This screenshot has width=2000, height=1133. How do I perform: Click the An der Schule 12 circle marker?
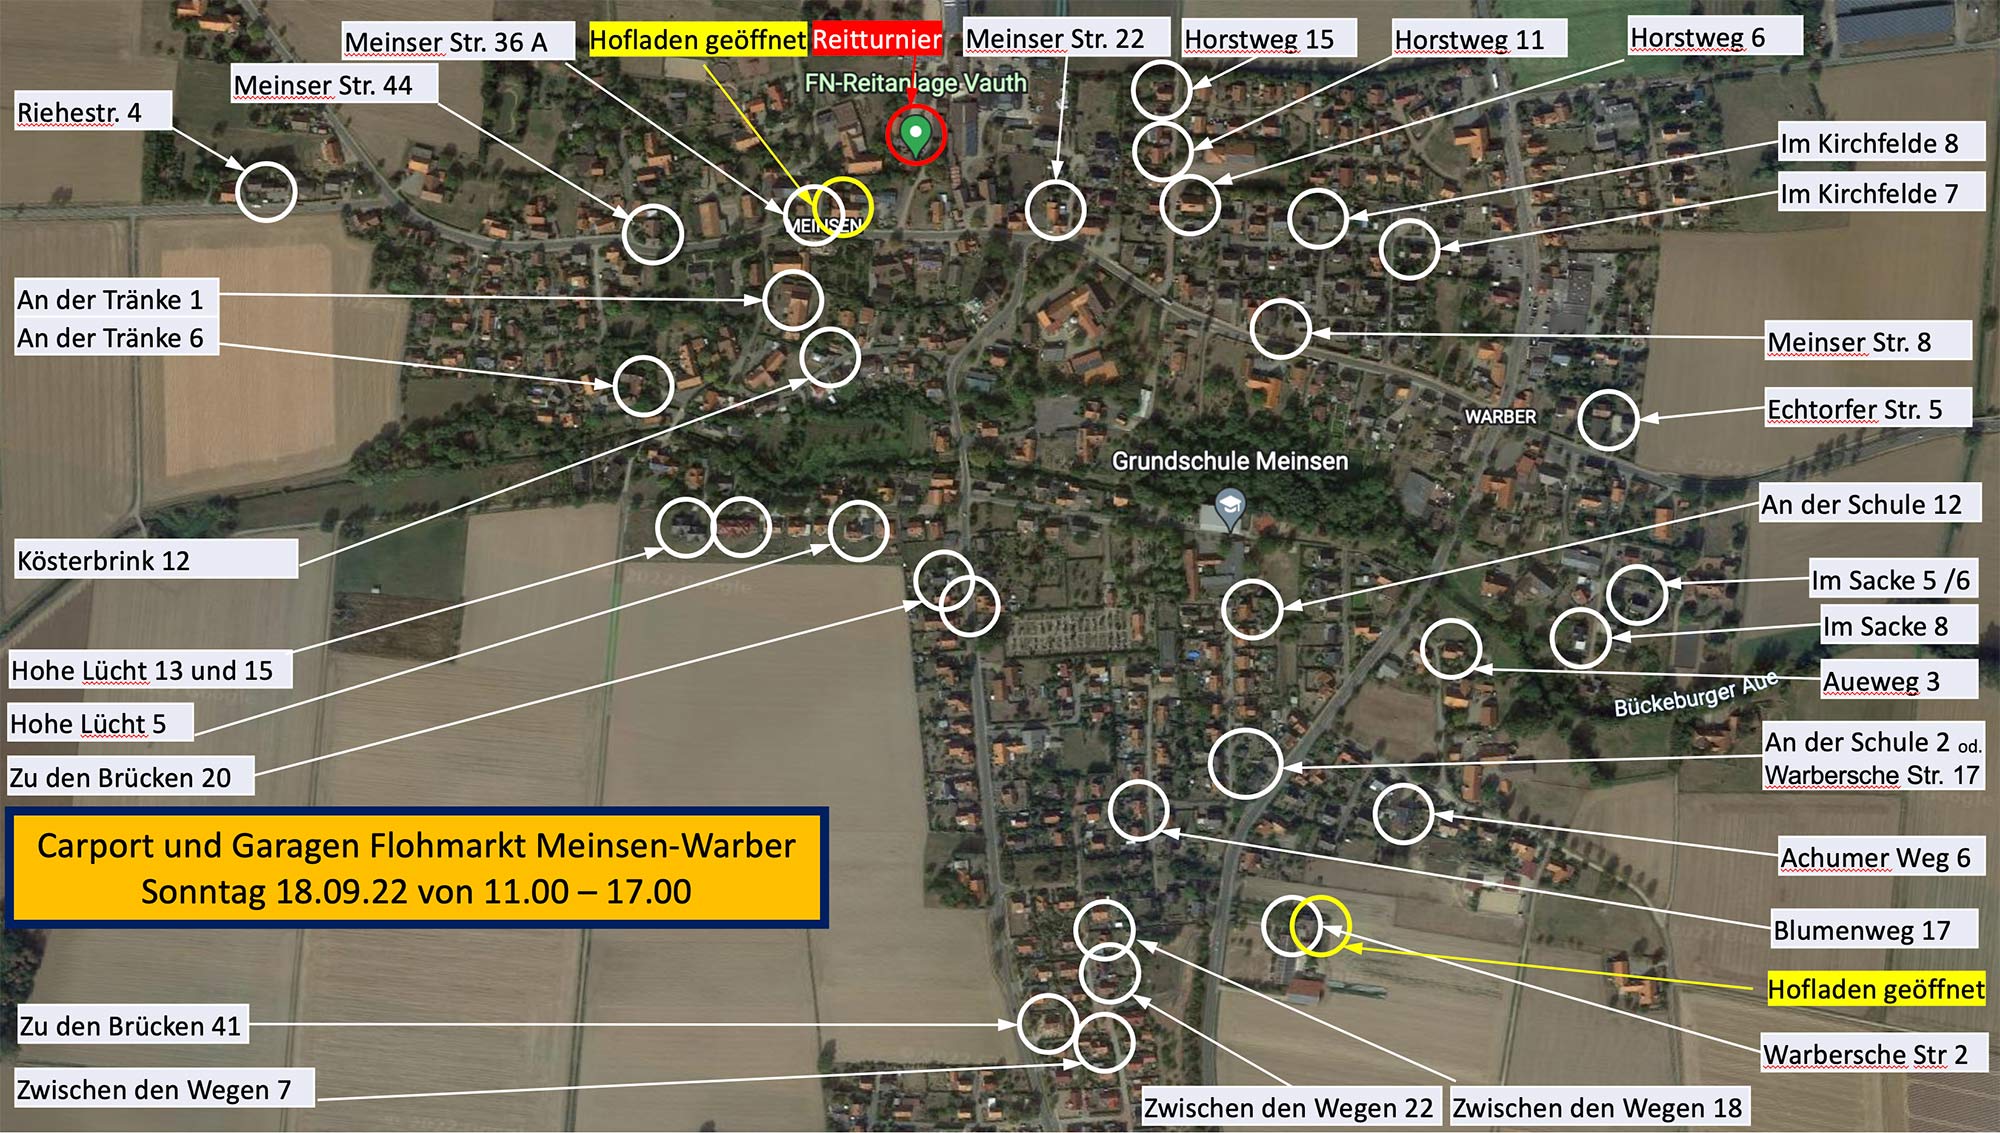pos(1252,609)
